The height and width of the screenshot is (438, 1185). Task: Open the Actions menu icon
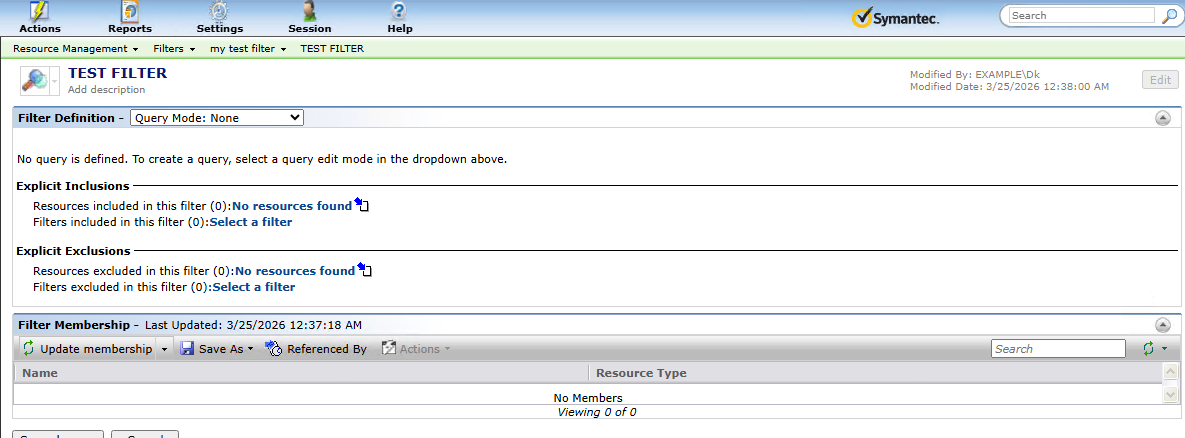pos(39,11)
